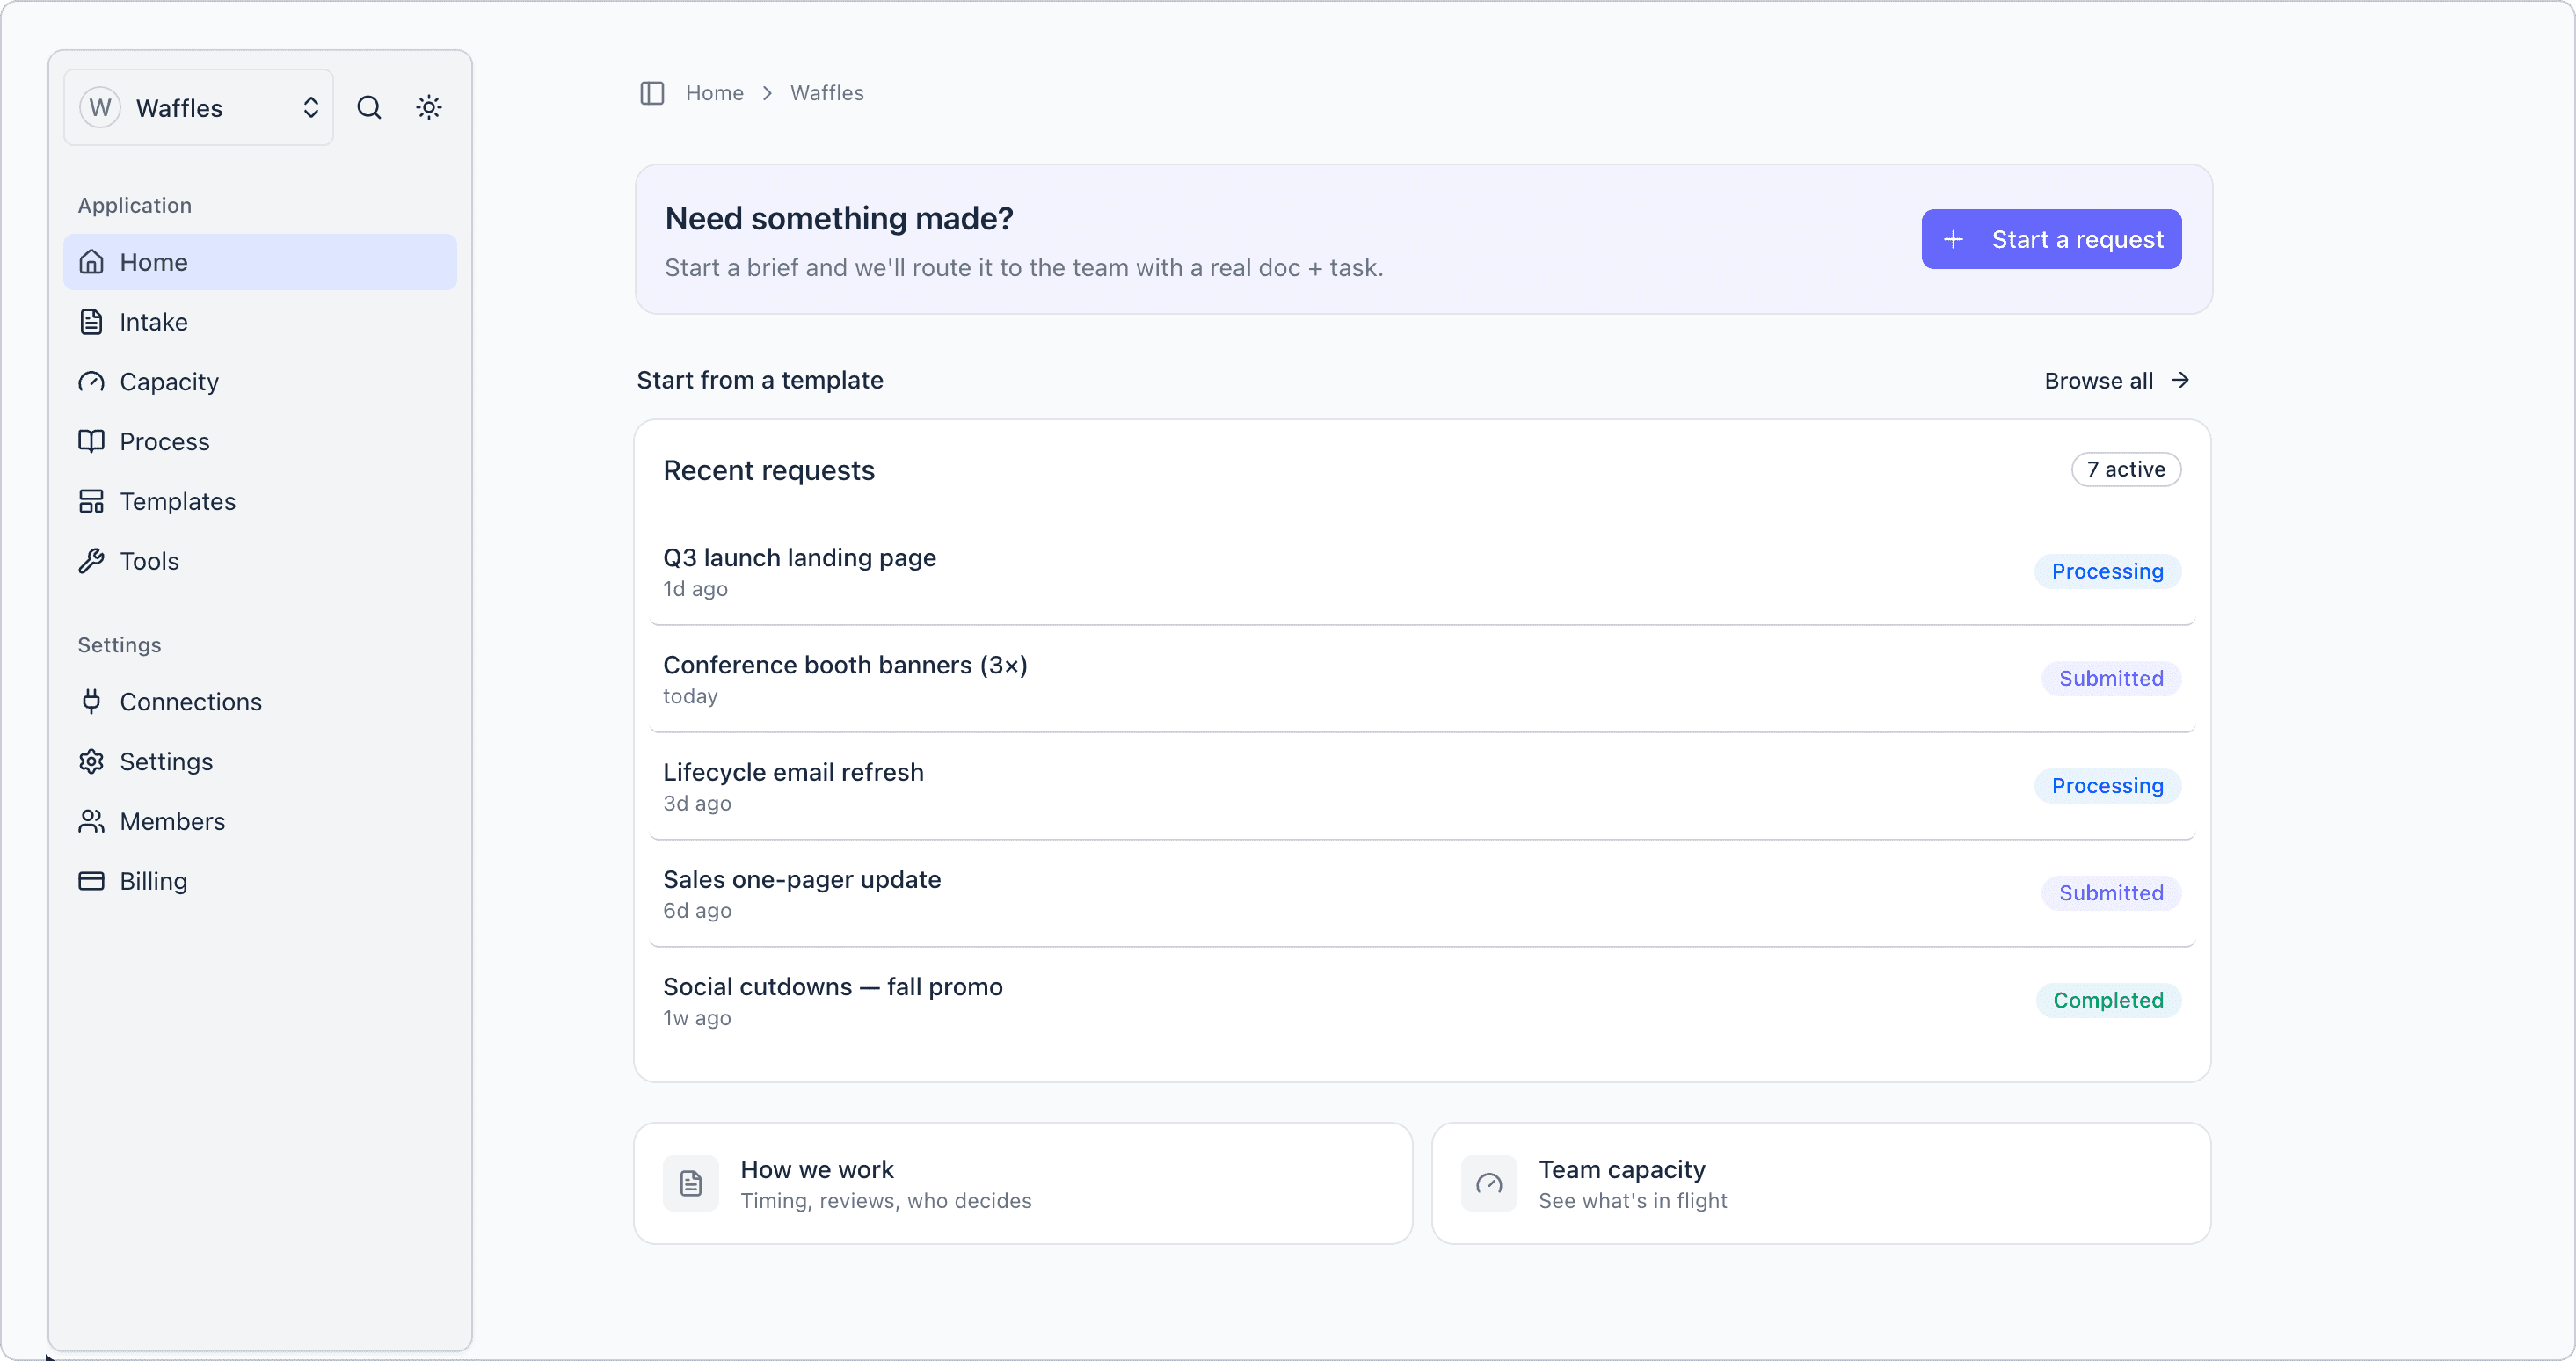Open the Lifecycle email refresh request
Screen dimensions: 2576x1361
point(1422,787)
